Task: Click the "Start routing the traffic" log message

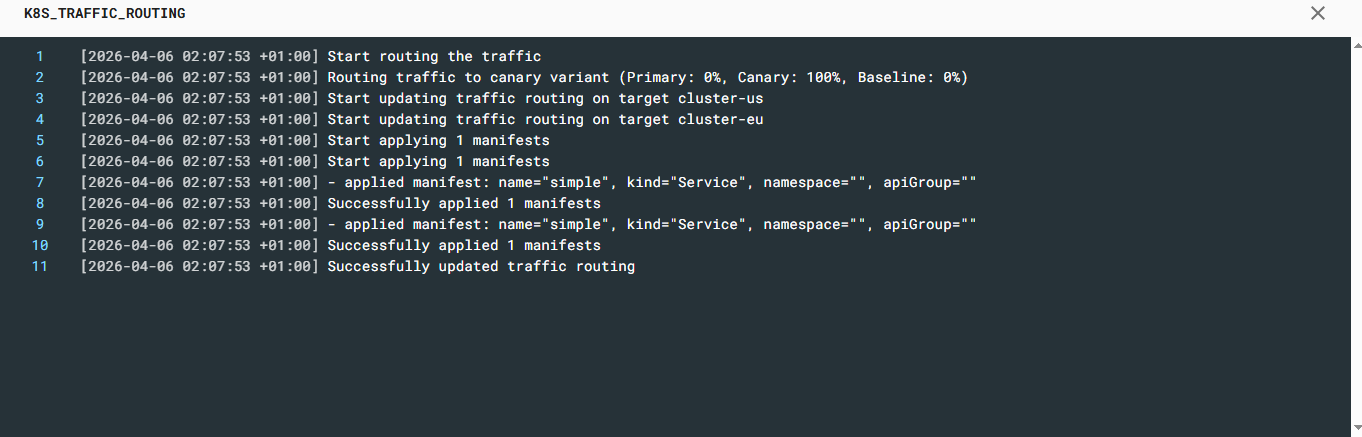Action: tap(434, 56)
